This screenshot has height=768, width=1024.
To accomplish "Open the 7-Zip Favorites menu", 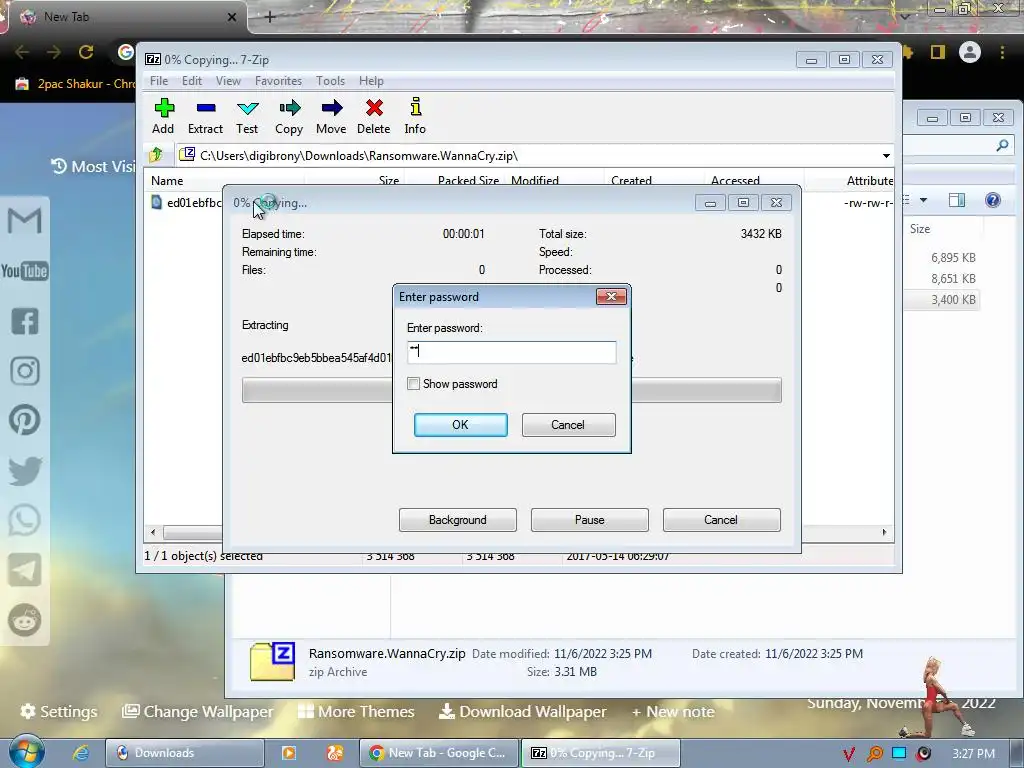I will (279, 81).
